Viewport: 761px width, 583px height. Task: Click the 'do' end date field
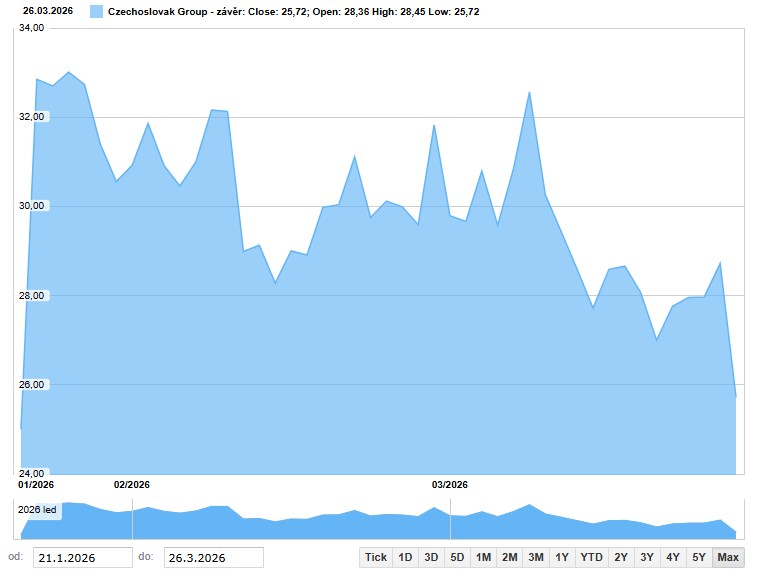point(213,557)
